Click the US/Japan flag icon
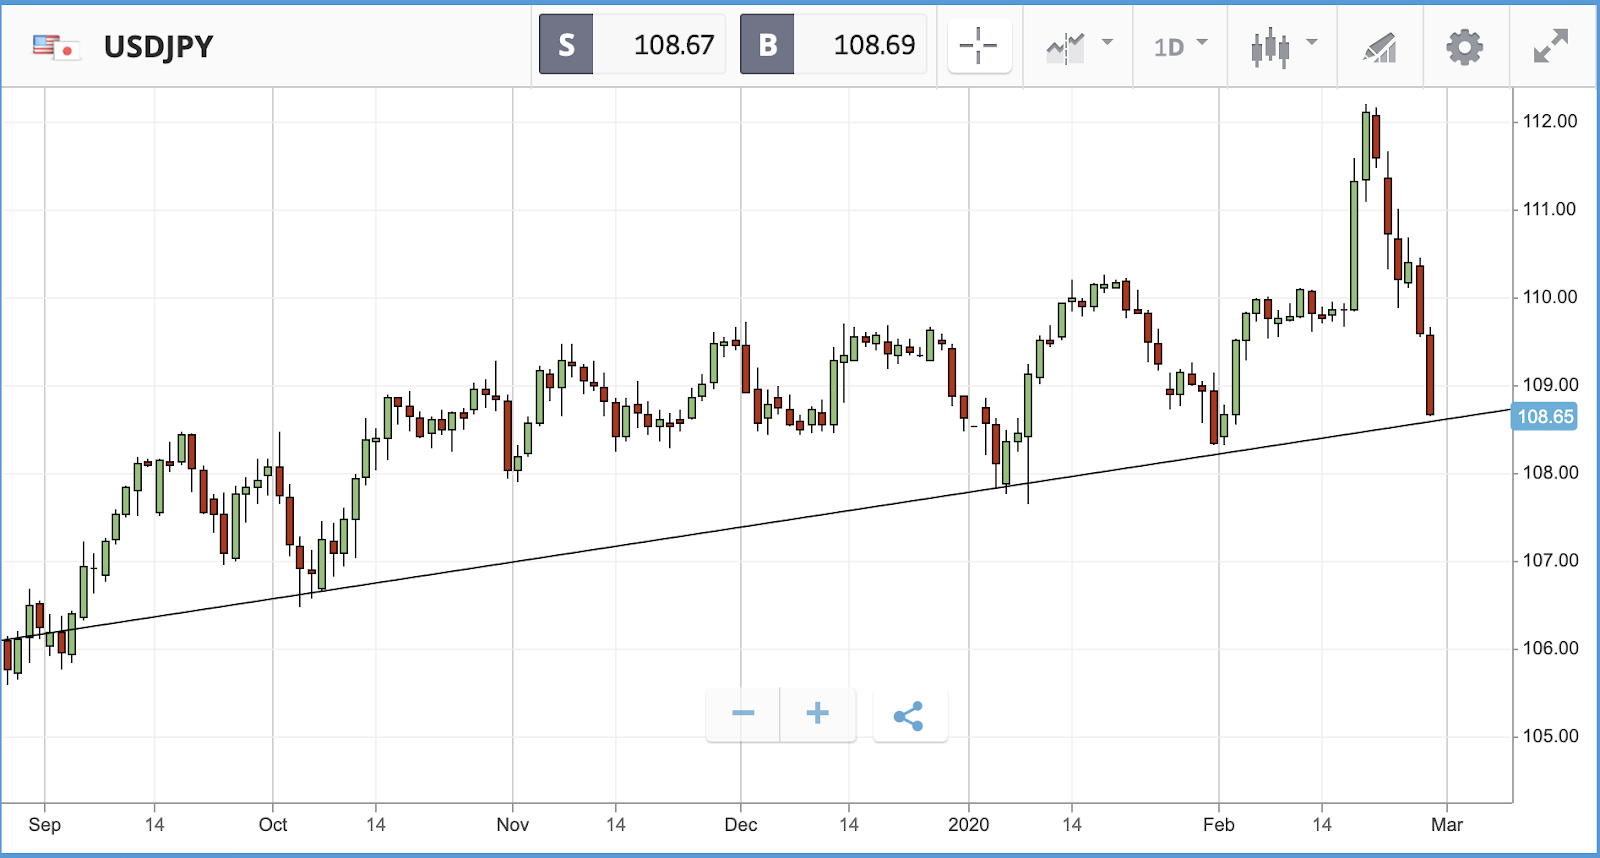Viewport: 1600px width, 858px height. coord(55,47)
